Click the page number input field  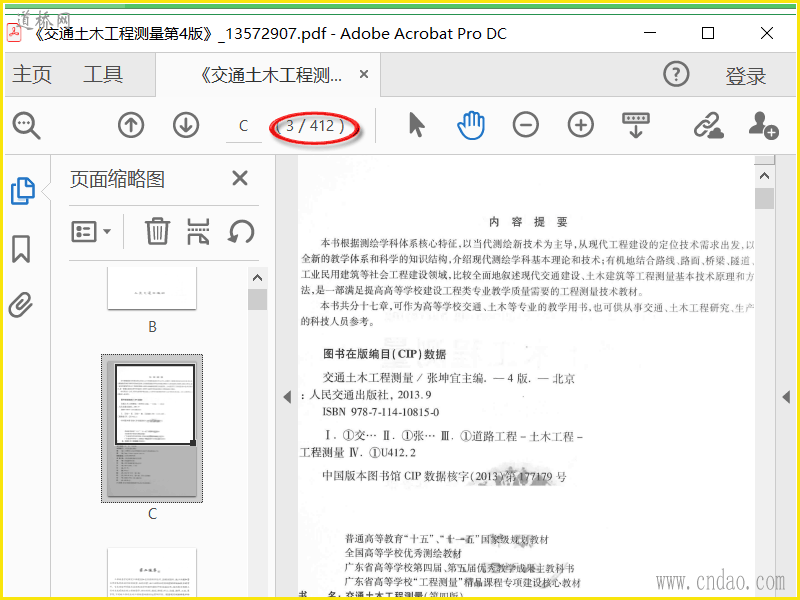(x=244, y=126)
